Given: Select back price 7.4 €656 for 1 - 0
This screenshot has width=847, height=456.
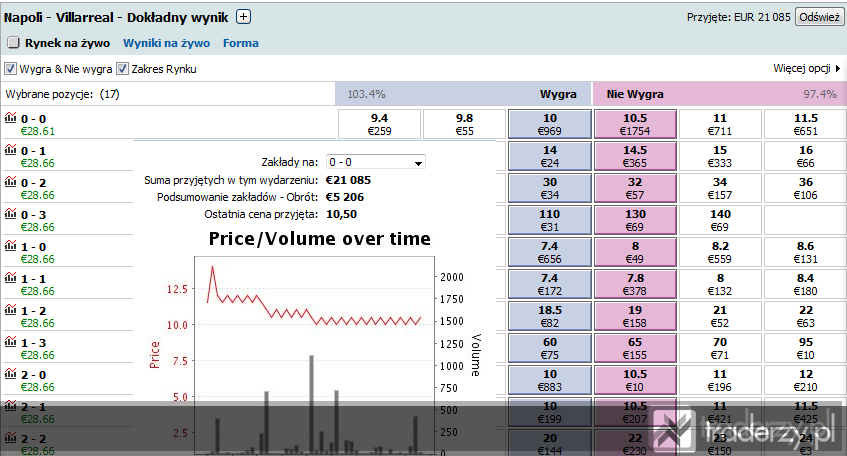Looking at the screenshot, I should (x=550, y=252).
